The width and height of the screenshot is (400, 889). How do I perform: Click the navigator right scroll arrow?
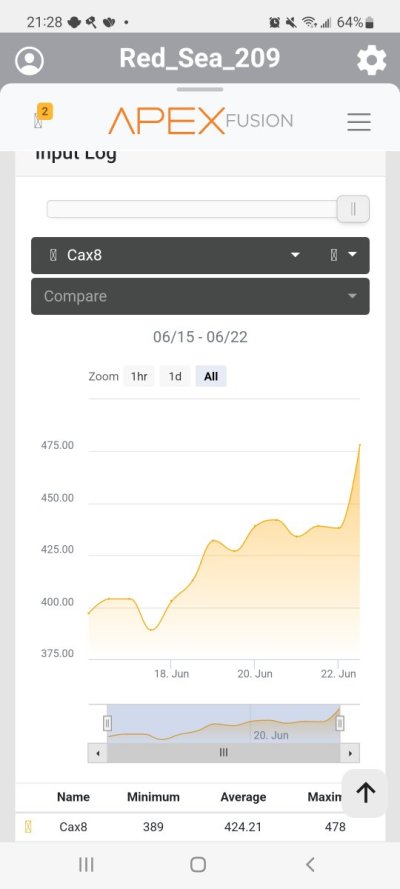tap(350, 753)
